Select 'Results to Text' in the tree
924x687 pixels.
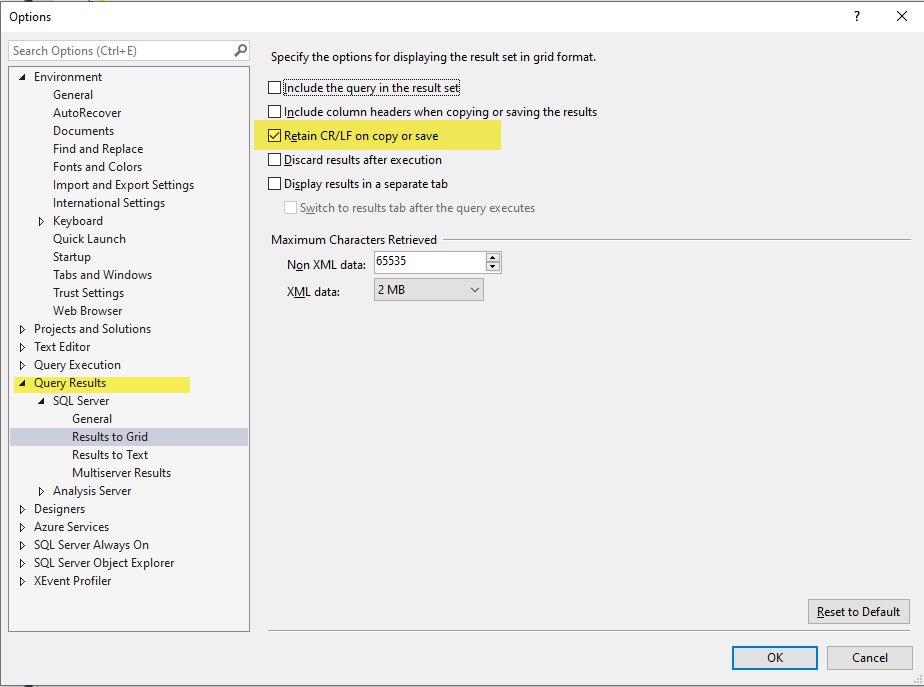110,454
